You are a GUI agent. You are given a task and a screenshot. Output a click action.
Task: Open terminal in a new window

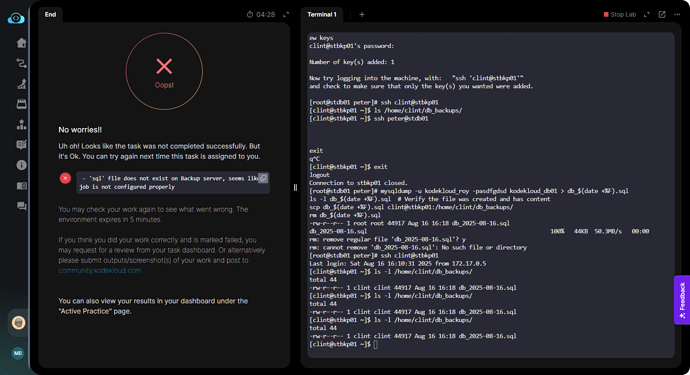tap(662, 15)
